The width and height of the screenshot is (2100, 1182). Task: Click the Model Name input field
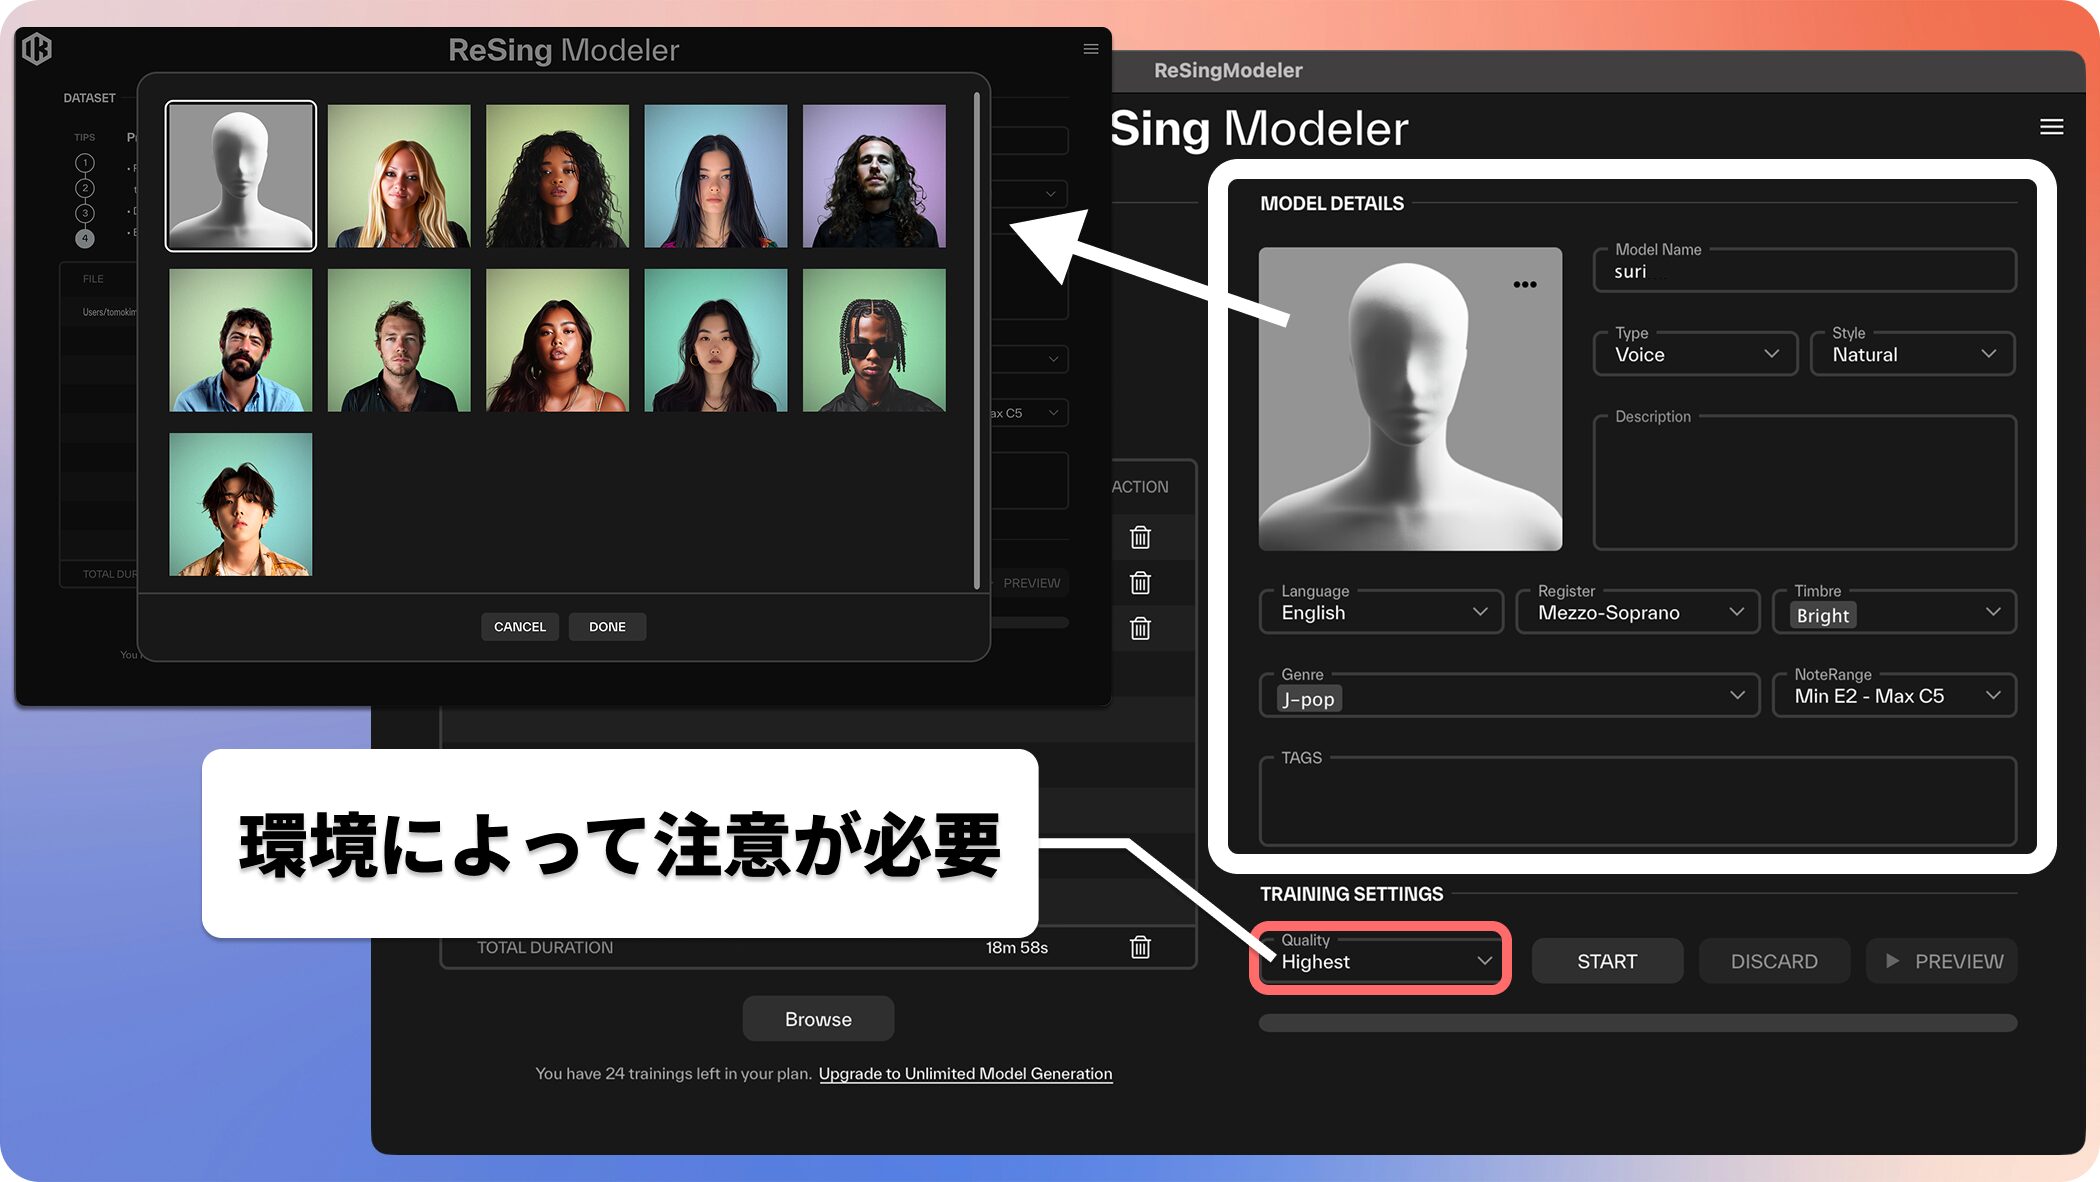1804,272
